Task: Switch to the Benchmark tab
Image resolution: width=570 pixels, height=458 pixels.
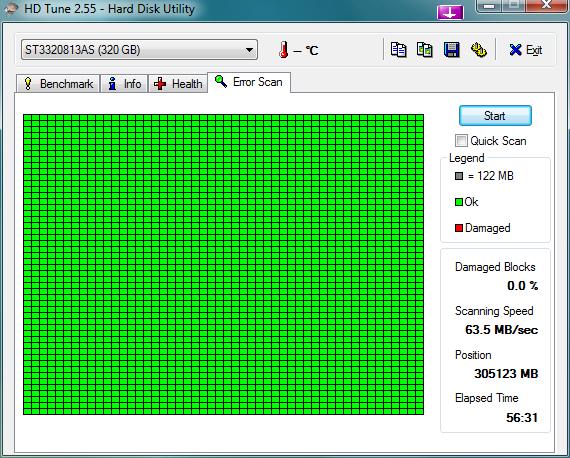Action: pos(58,84)
